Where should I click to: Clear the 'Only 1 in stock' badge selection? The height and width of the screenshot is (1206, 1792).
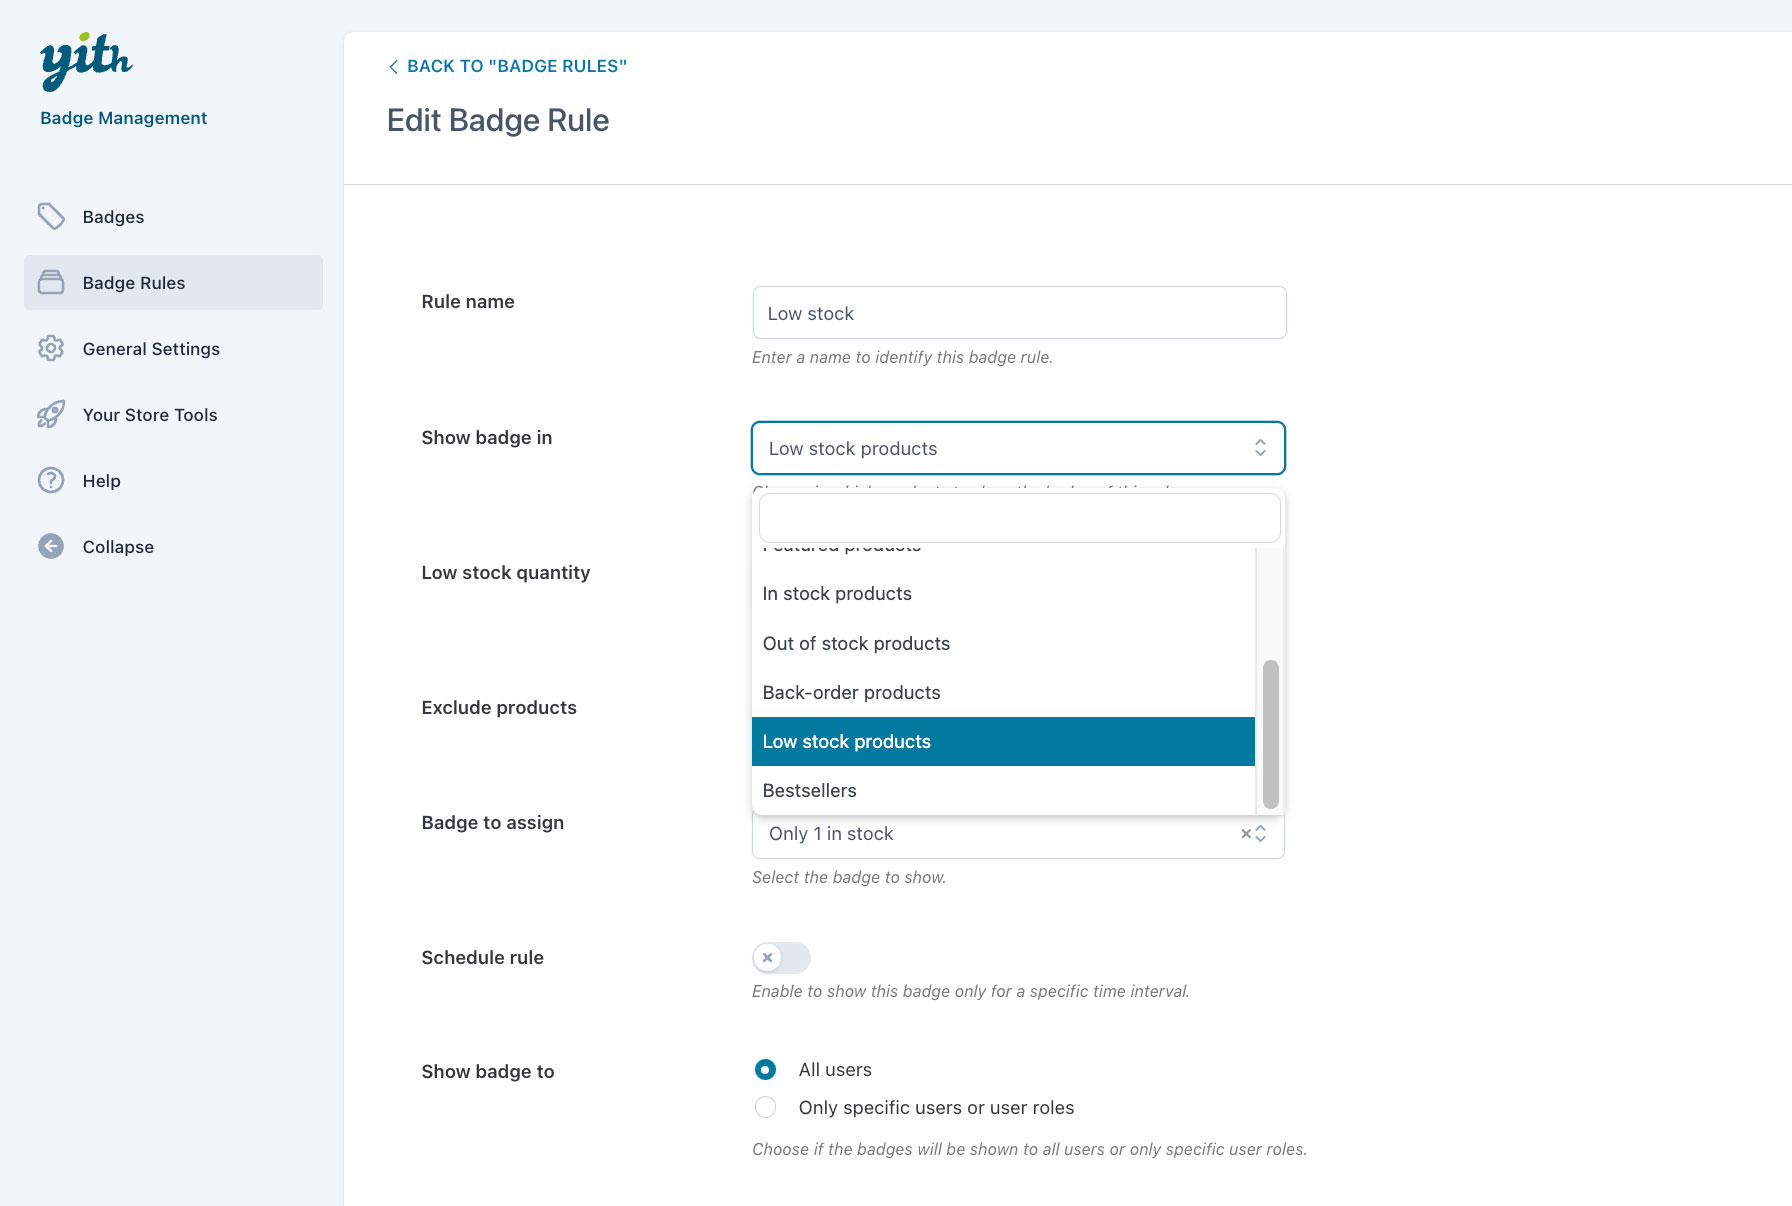[1245, 834]
